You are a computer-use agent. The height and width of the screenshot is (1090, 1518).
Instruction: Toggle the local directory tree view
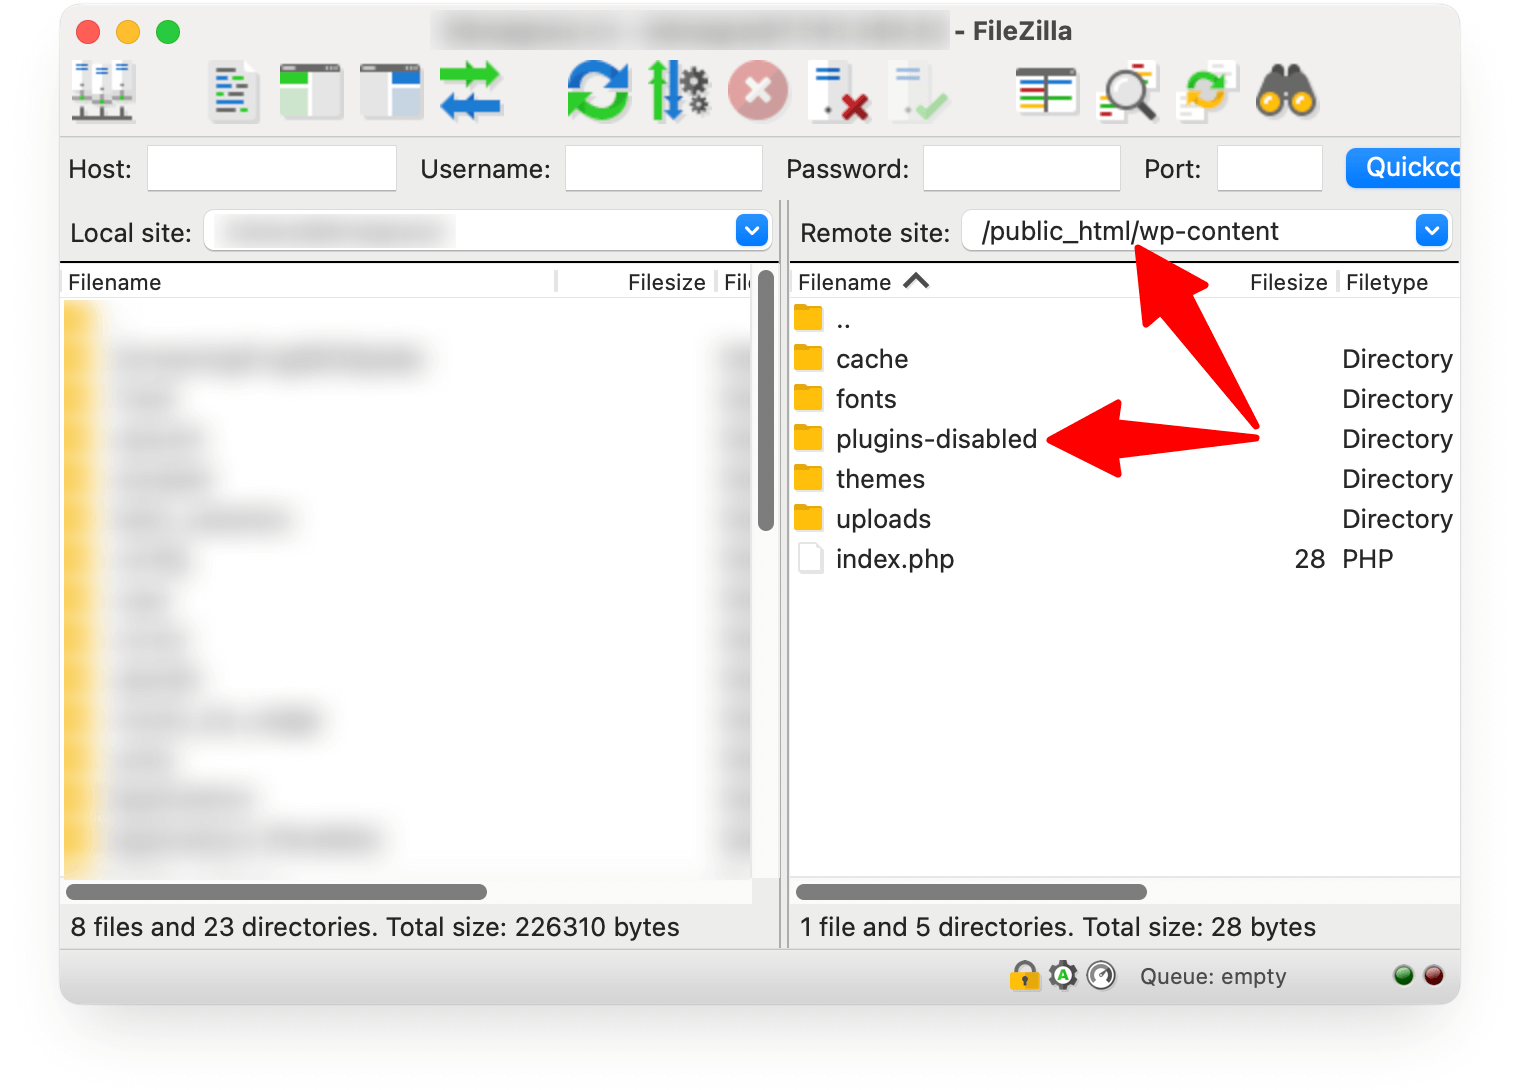(311, 92)
